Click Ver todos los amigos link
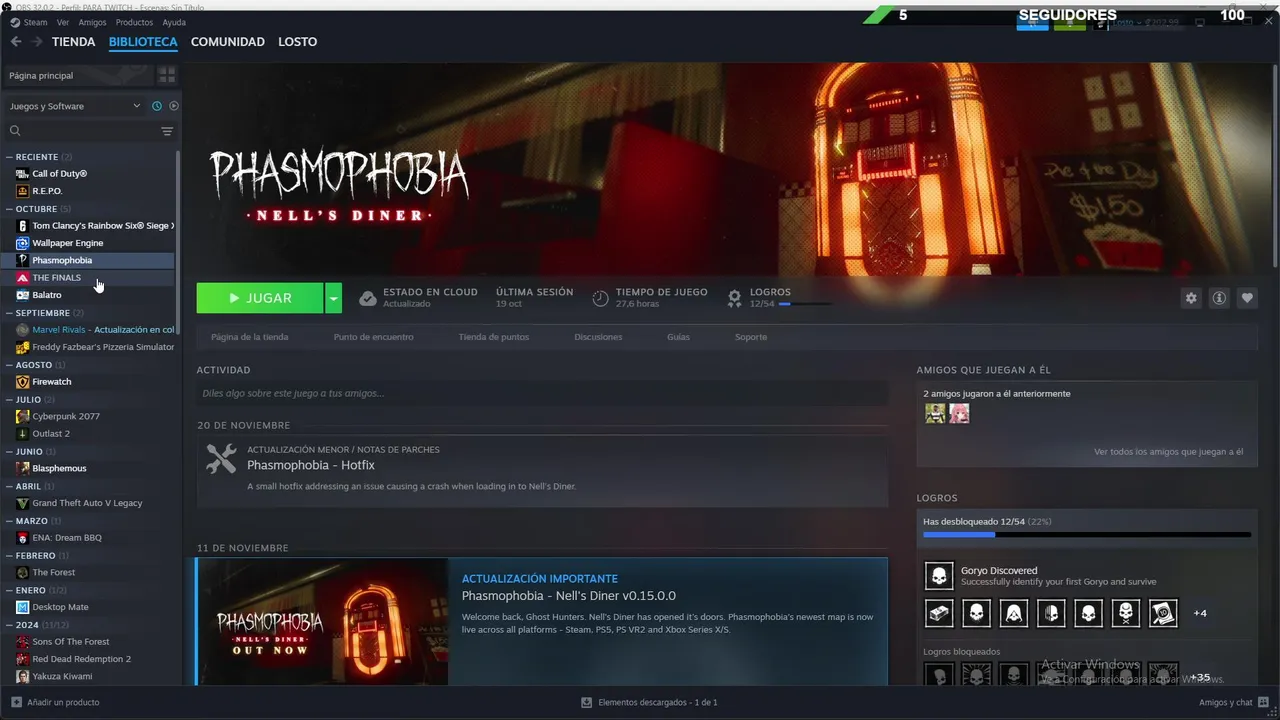 (x=1168, y=452)
